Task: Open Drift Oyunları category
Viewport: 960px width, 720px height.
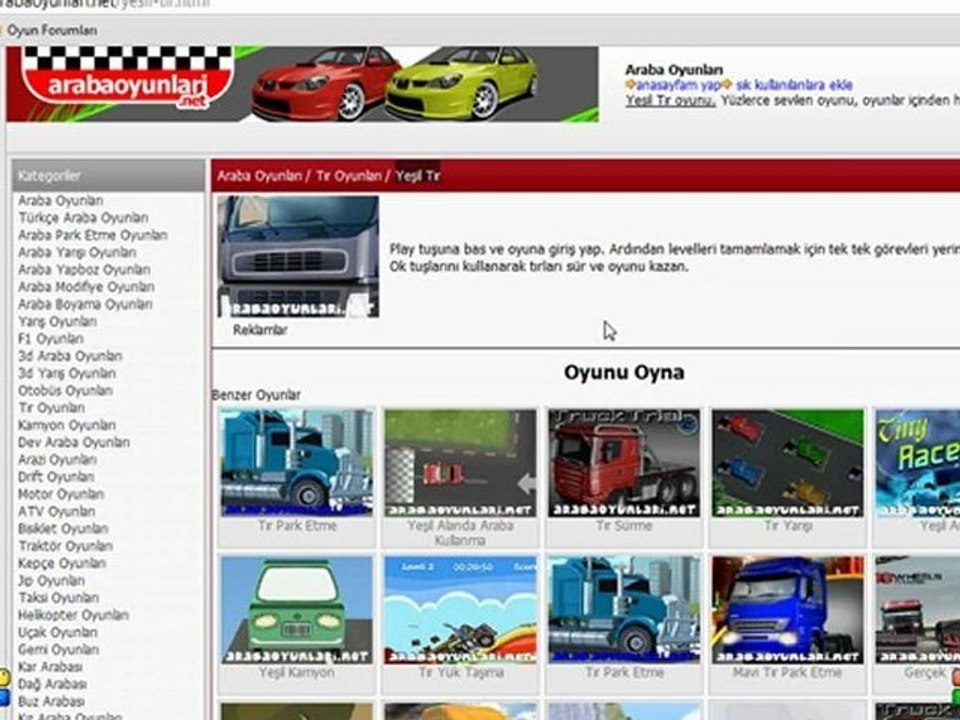Action: pos(56,477)
